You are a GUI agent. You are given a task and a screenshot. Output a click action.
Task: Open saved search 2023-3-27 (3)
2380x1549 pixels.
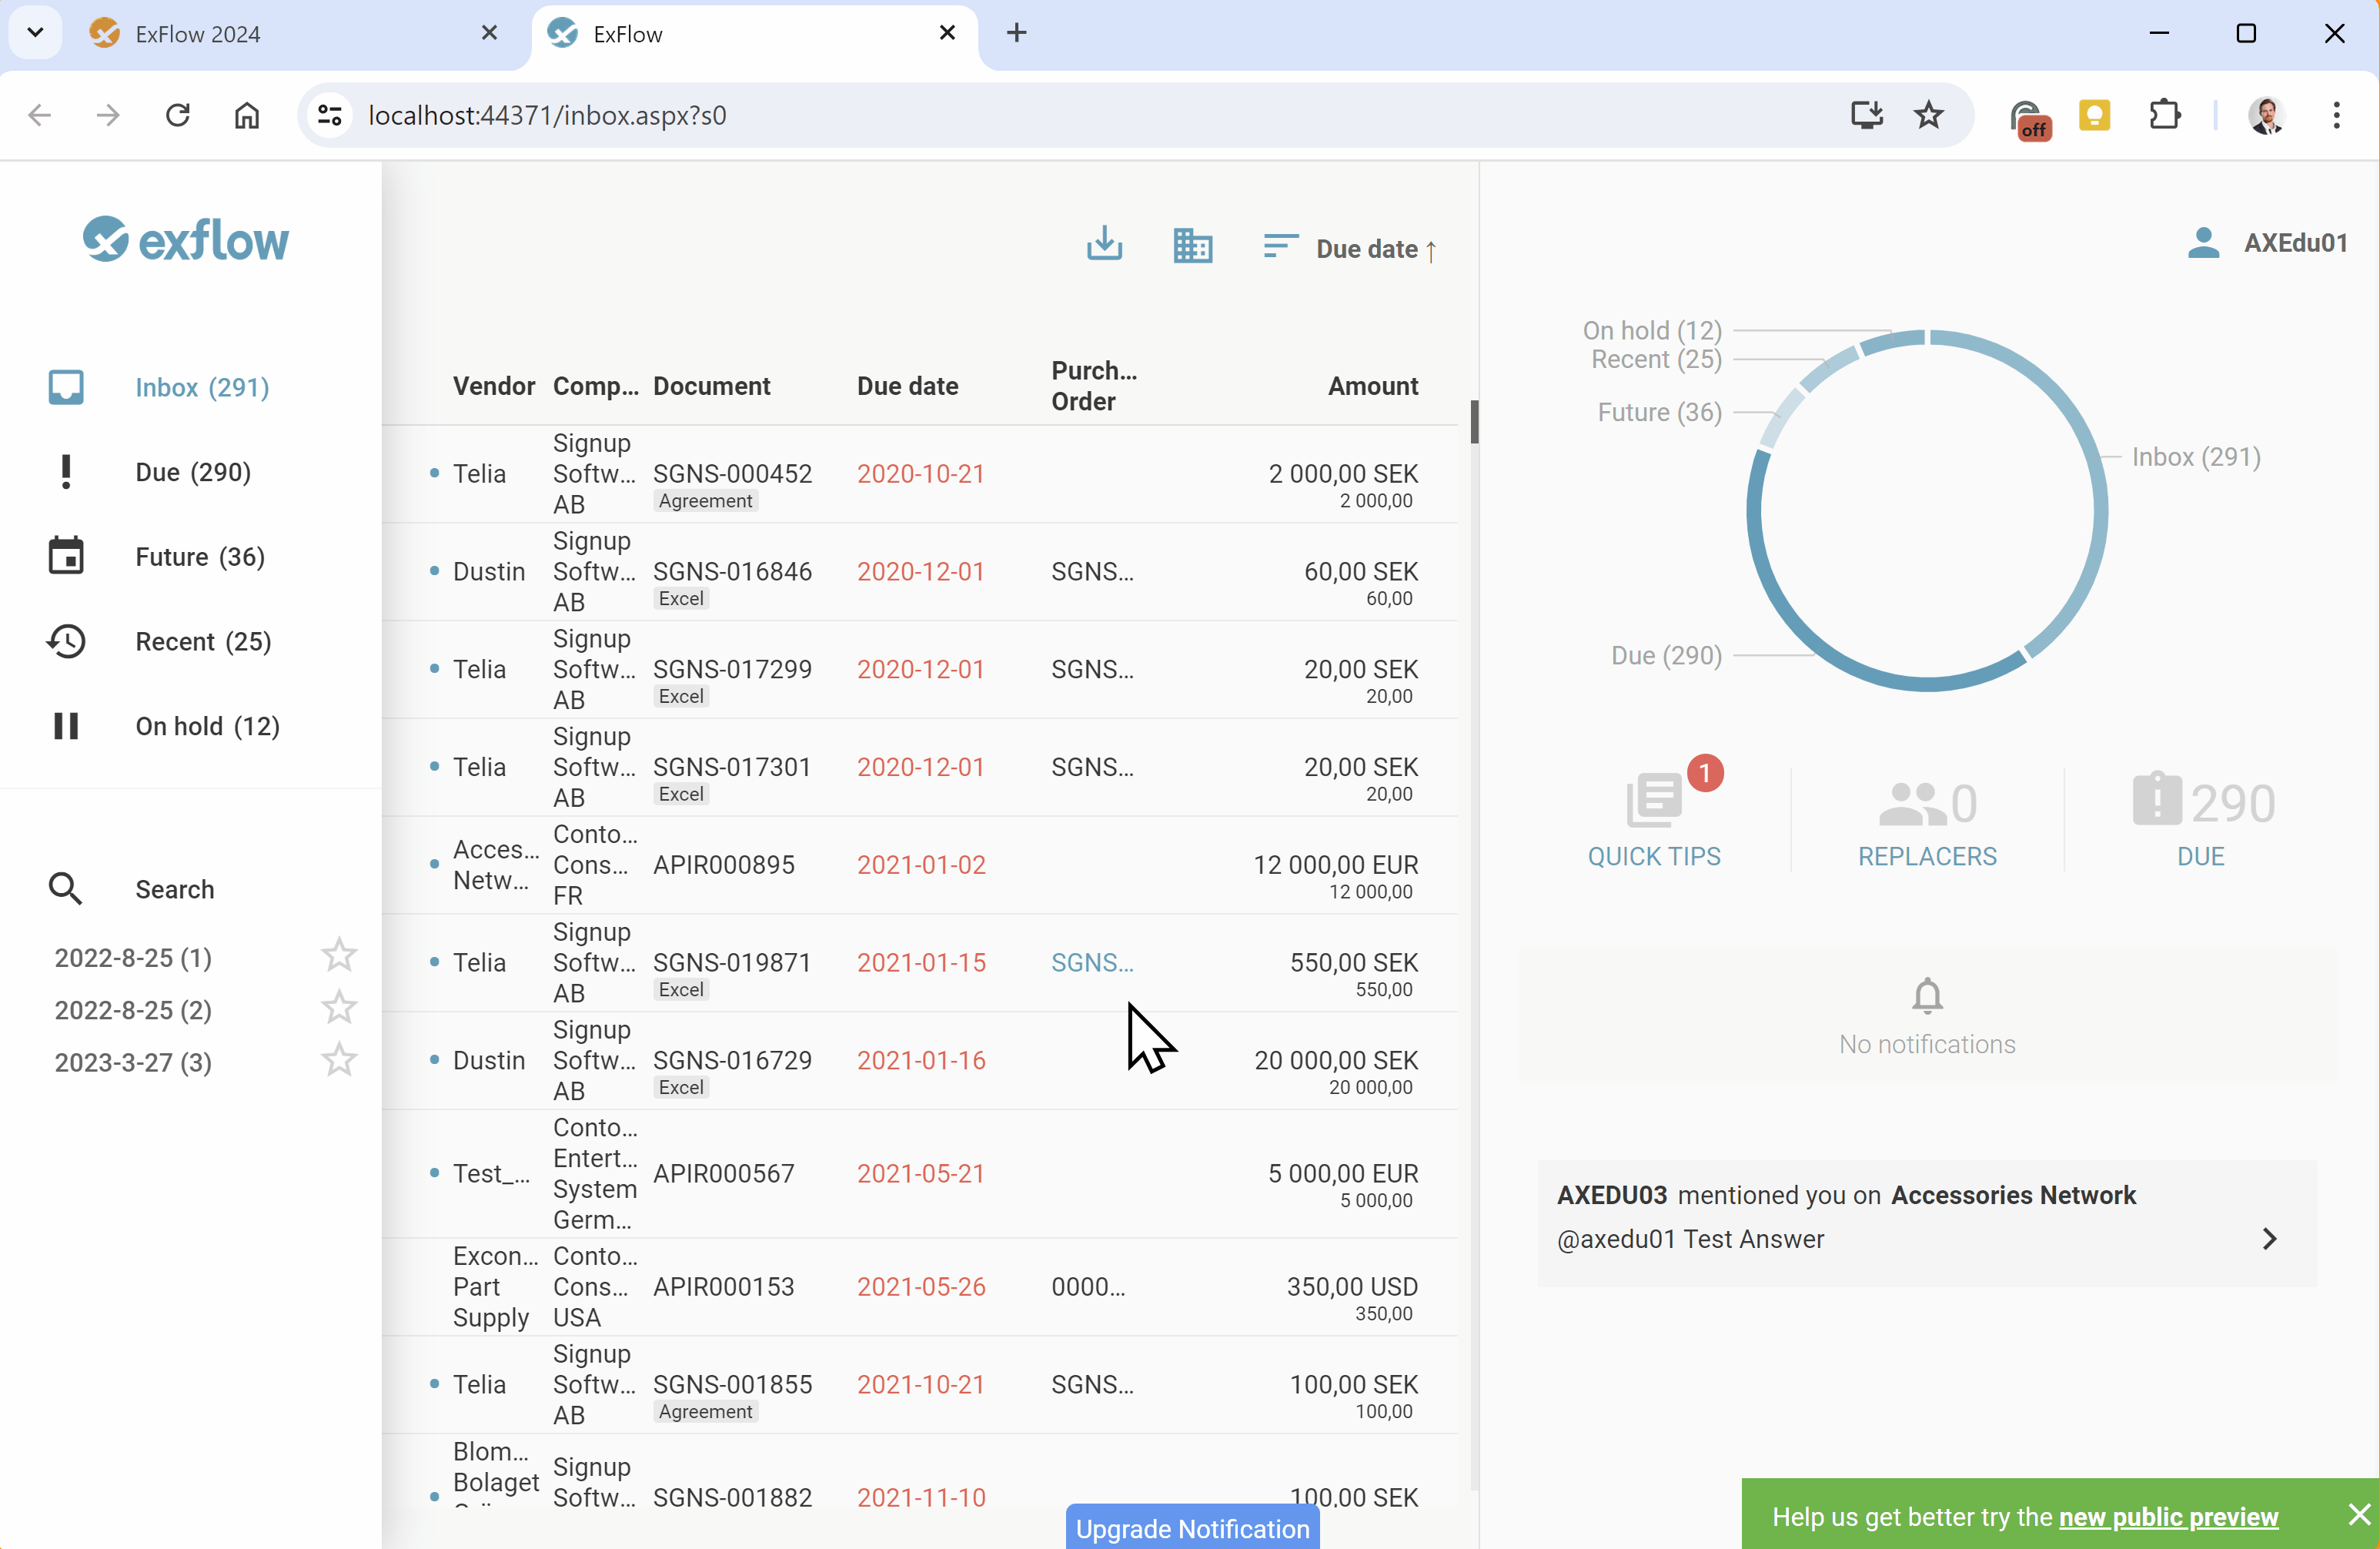tap(133, 1062)
